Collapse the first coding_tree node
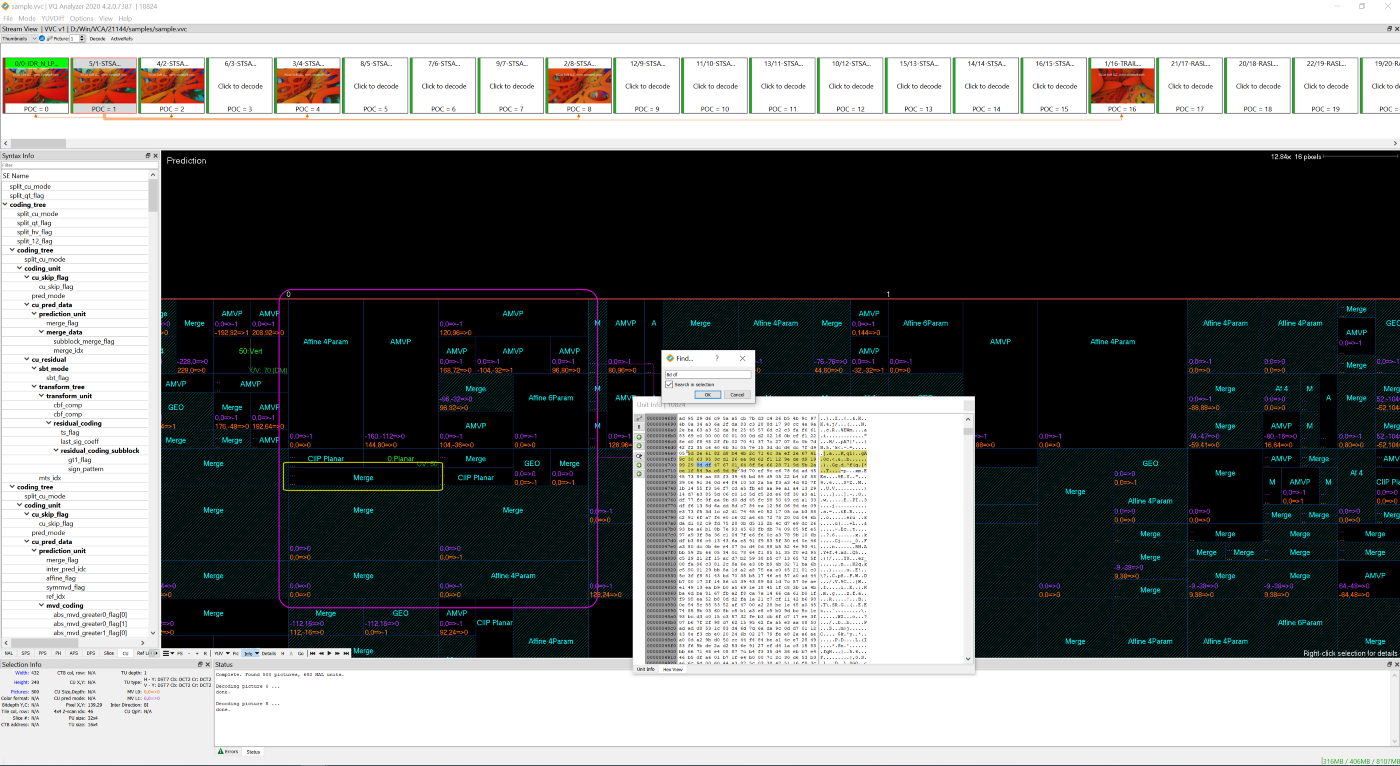This screenshot has height=766, width=1400. pos(5,205)
